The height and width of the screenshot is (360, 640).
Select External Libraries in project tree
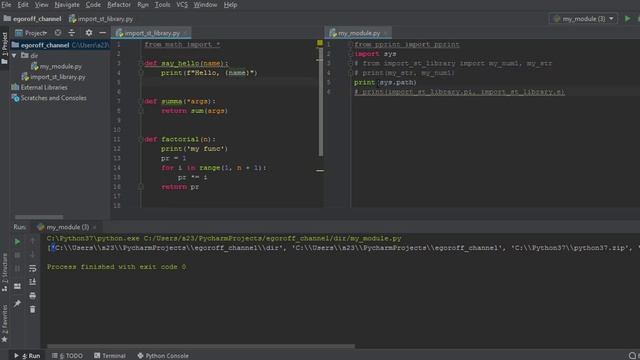[40, 87]
